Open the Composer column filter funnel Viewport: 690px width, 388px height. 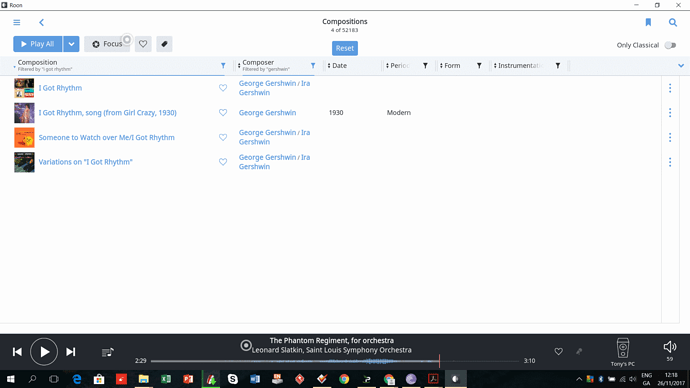click(313, 66)
